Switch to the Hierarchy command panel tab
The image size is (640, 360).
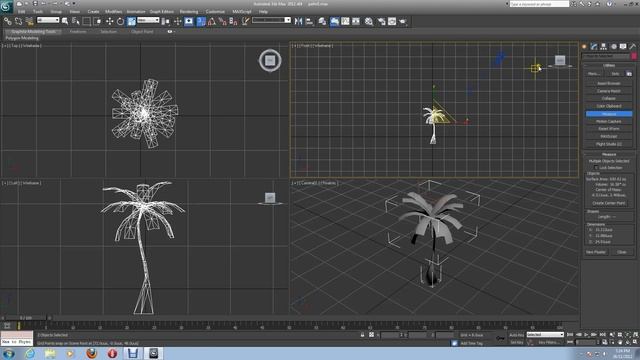point(604,47)
